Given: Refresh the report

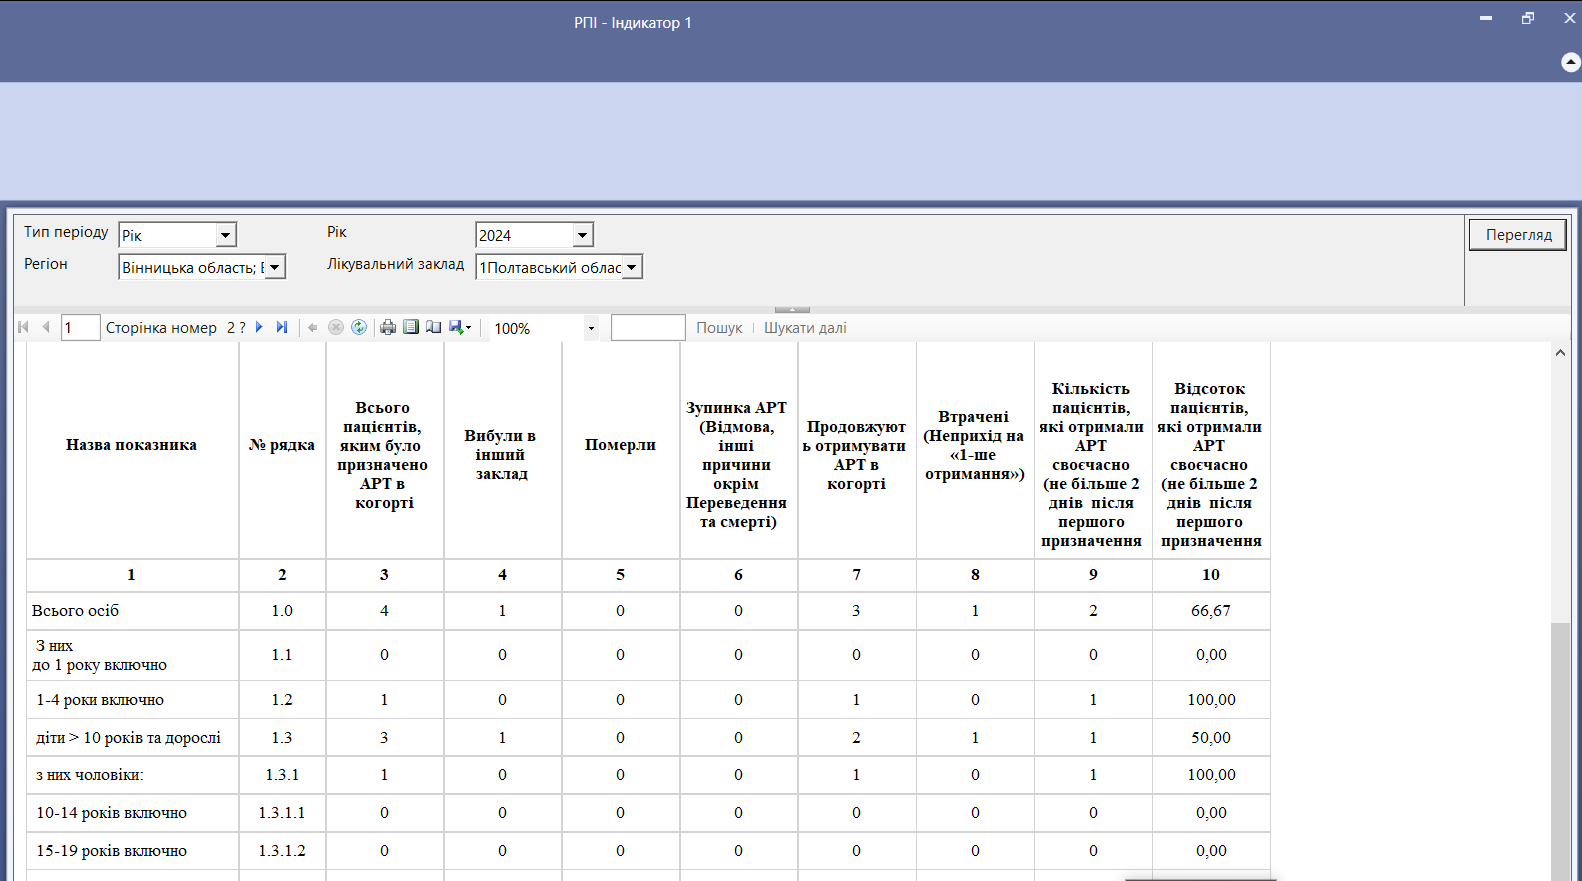Looking at the screenshot, I should [x=359, y=327].
